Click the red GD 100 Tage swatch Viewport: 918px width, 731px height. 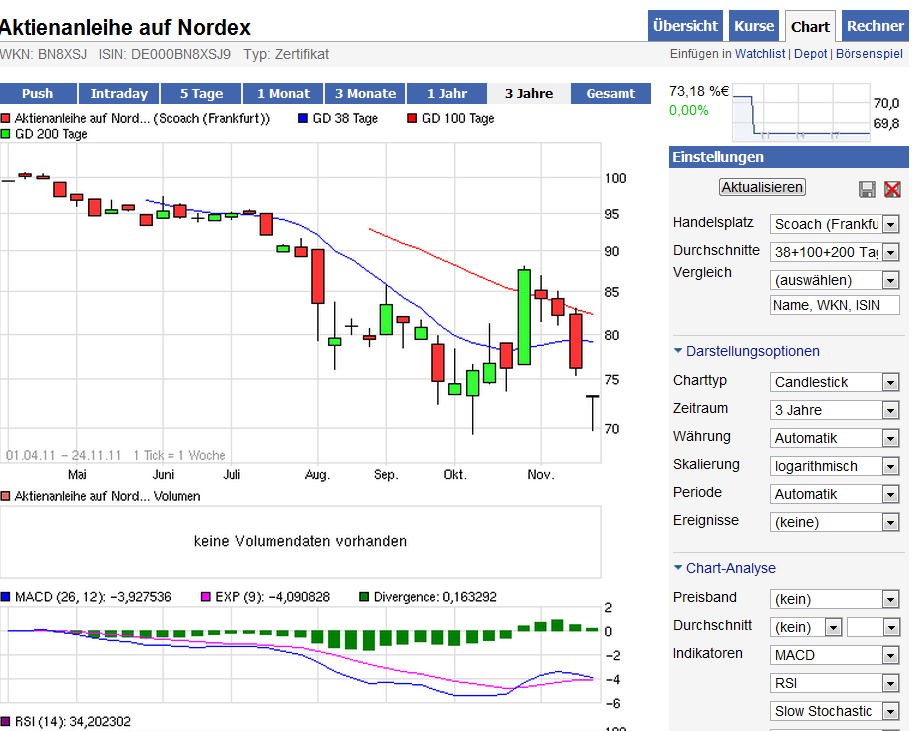click(x=412, y=118)
